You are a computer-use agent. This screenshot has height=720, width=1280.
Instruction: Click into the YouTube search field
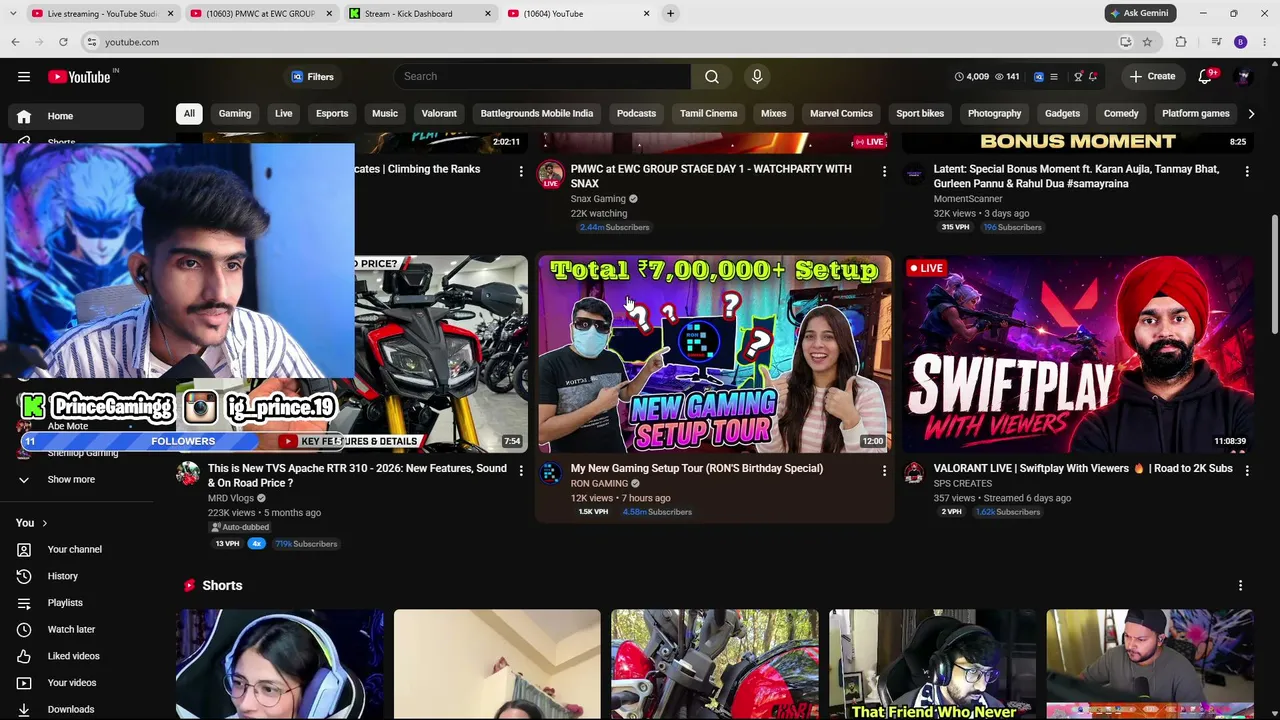(542, 76)
